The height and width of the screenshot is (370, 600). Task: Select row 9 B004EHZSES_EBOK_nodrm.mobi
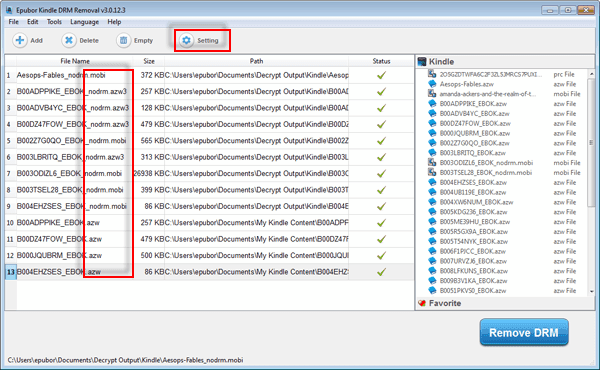click(209, 206)
